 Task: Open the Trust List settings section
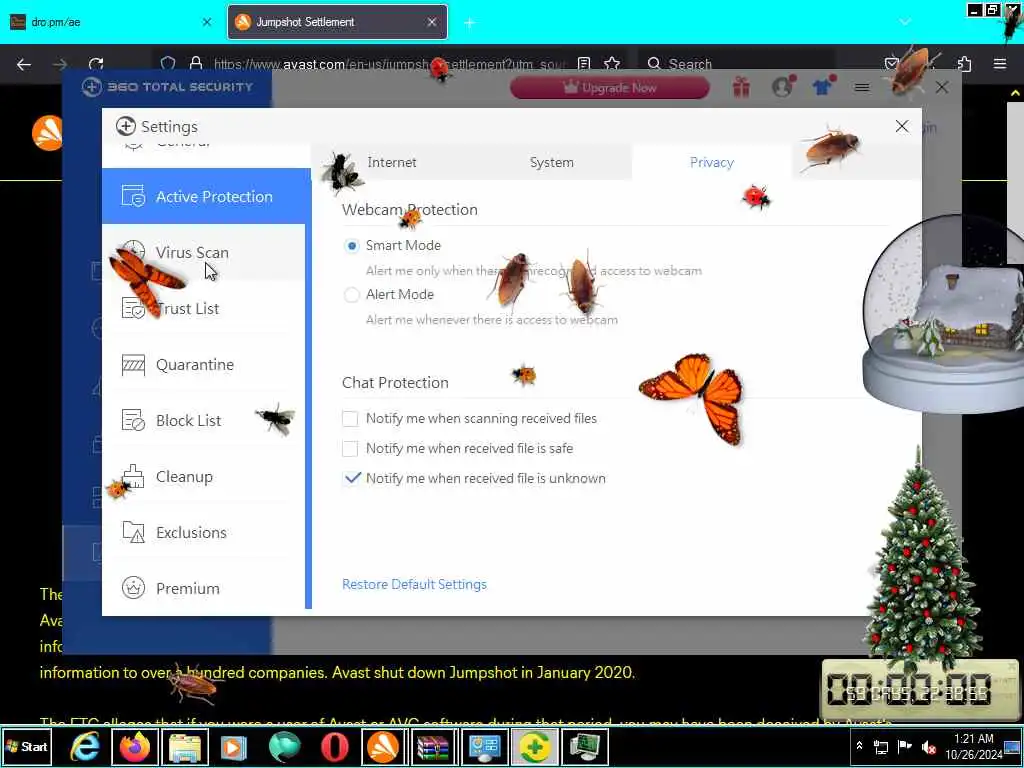(203, 308)
